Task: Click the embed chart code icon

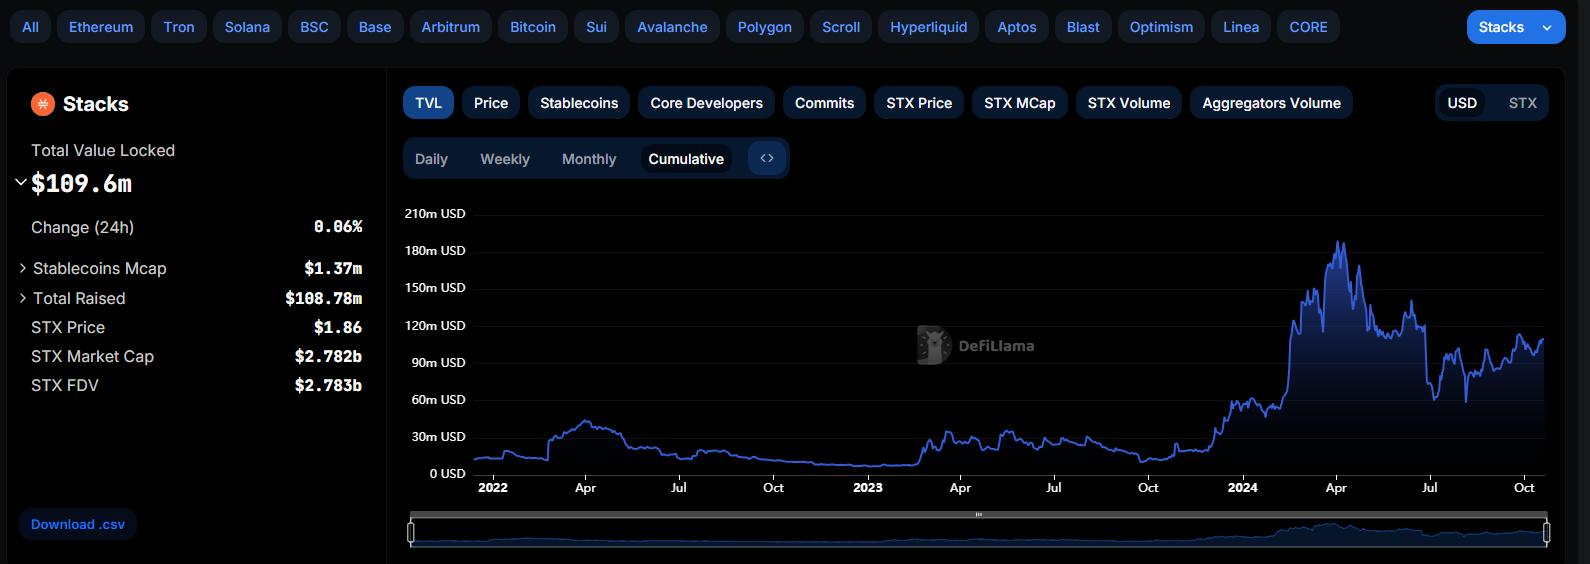Action: (x=767, y=158)
